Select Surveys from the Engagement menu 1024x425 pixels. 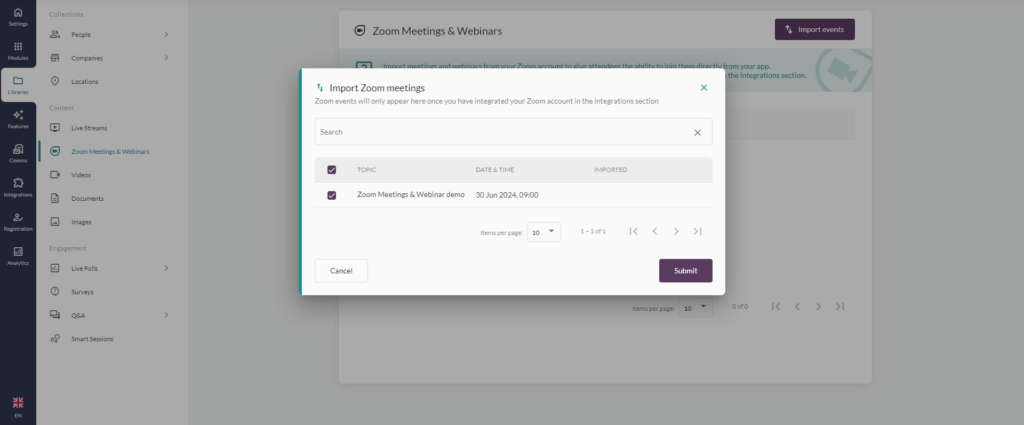[82, 292]
